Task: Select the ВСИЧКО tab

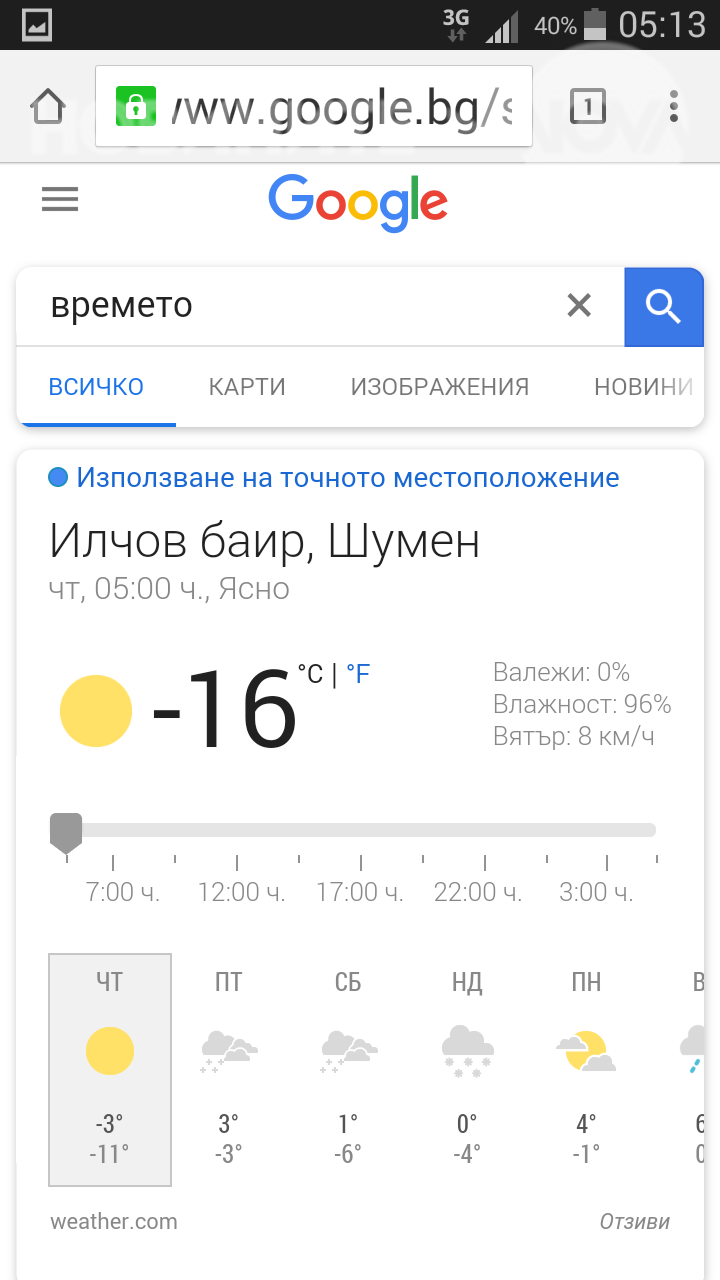Action: [96, 387]
